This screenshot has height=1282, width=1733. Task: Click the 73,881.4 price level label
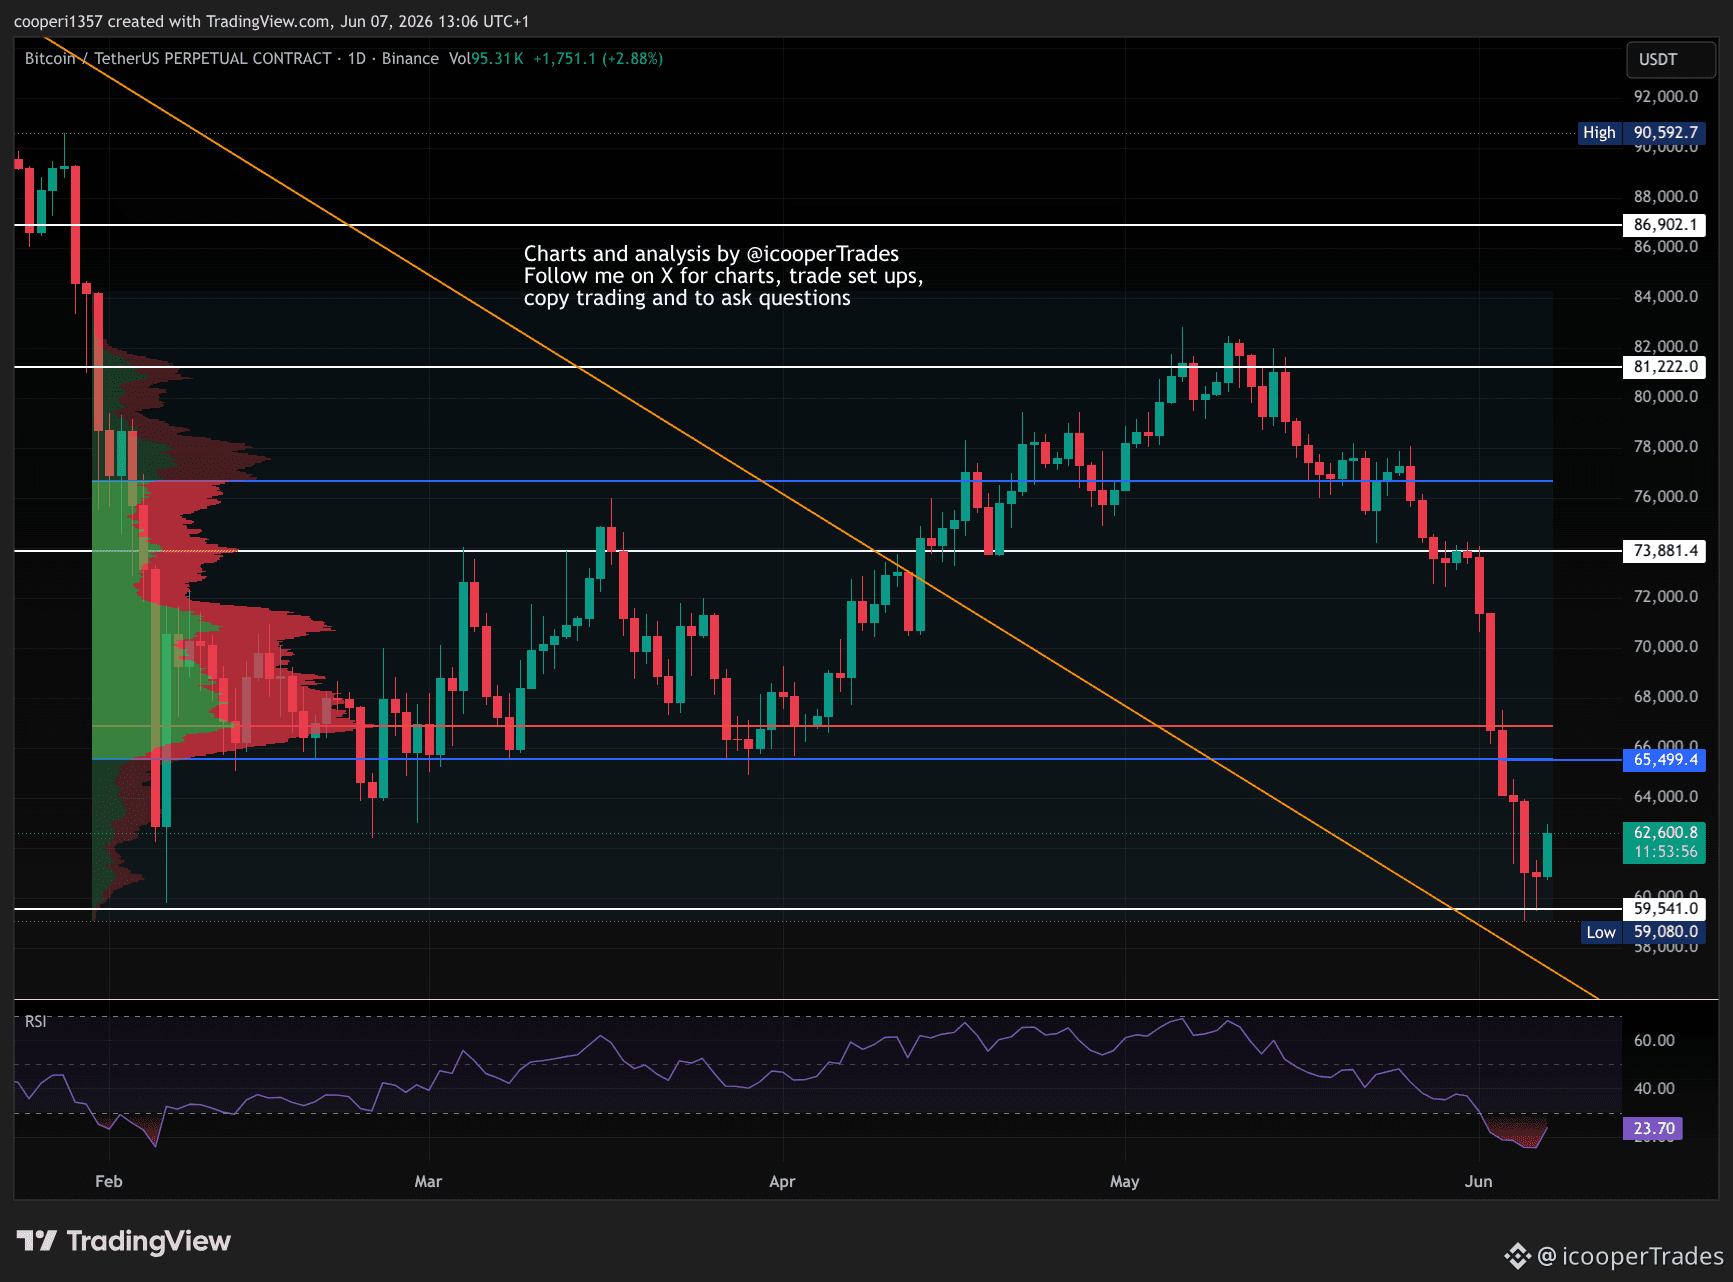click(x=1664, y=551)
